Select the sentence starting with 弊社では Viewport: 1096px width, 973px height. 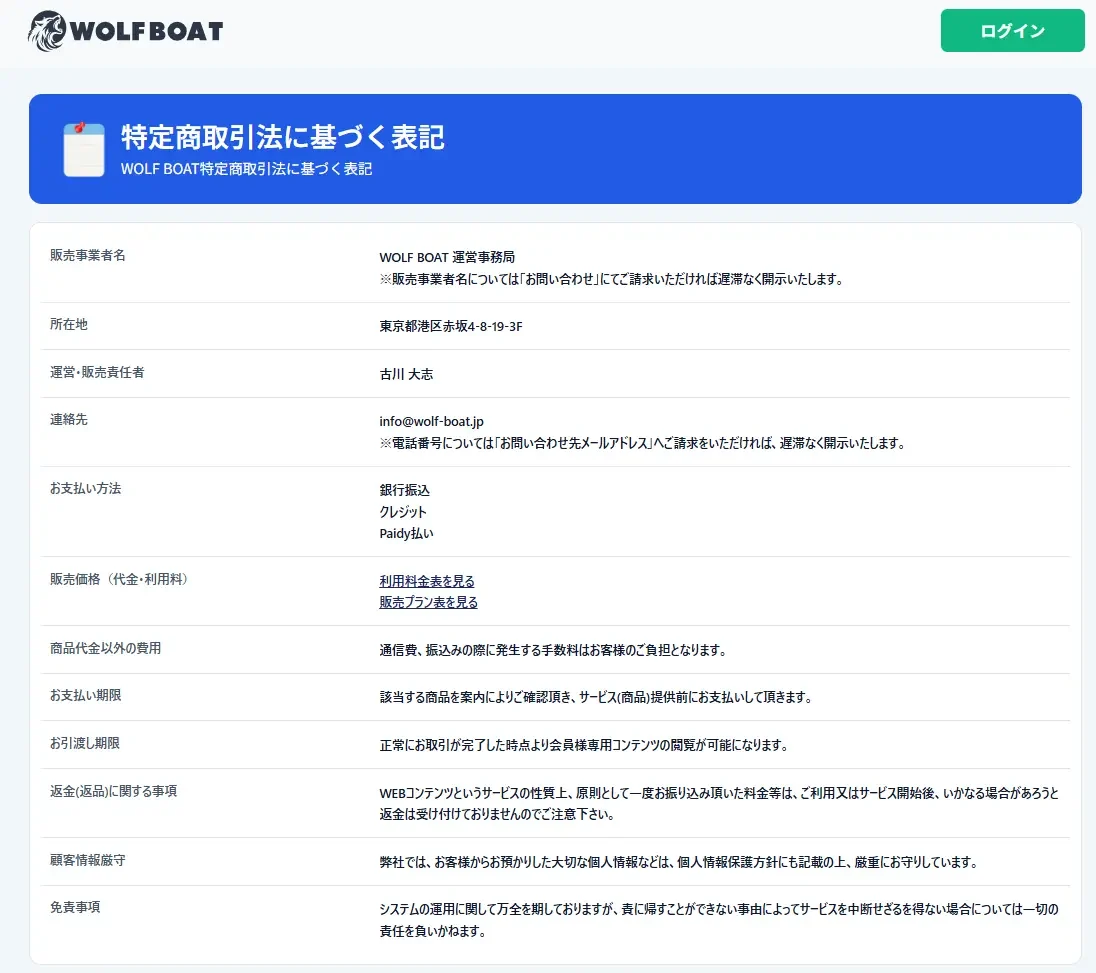[x=679, y=862]
